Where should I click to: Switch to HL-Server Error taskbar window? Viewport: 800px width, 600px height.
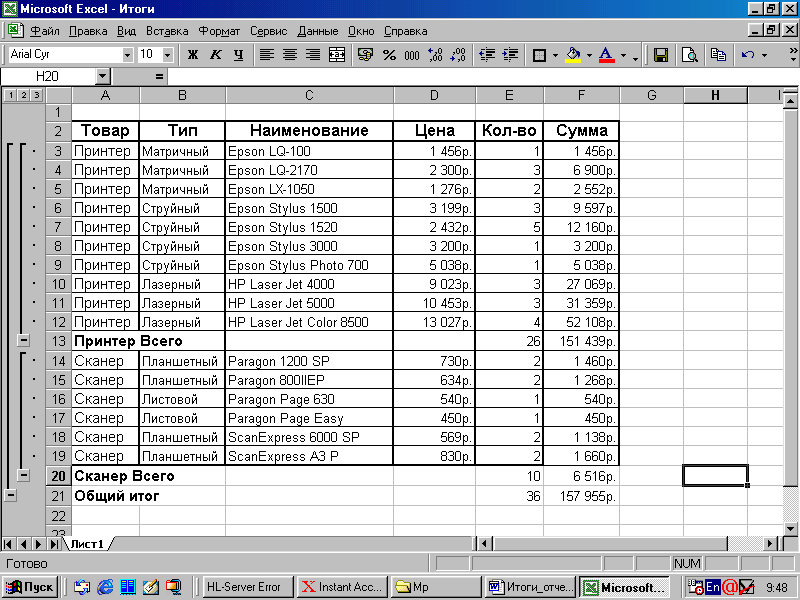pos(248,587)
